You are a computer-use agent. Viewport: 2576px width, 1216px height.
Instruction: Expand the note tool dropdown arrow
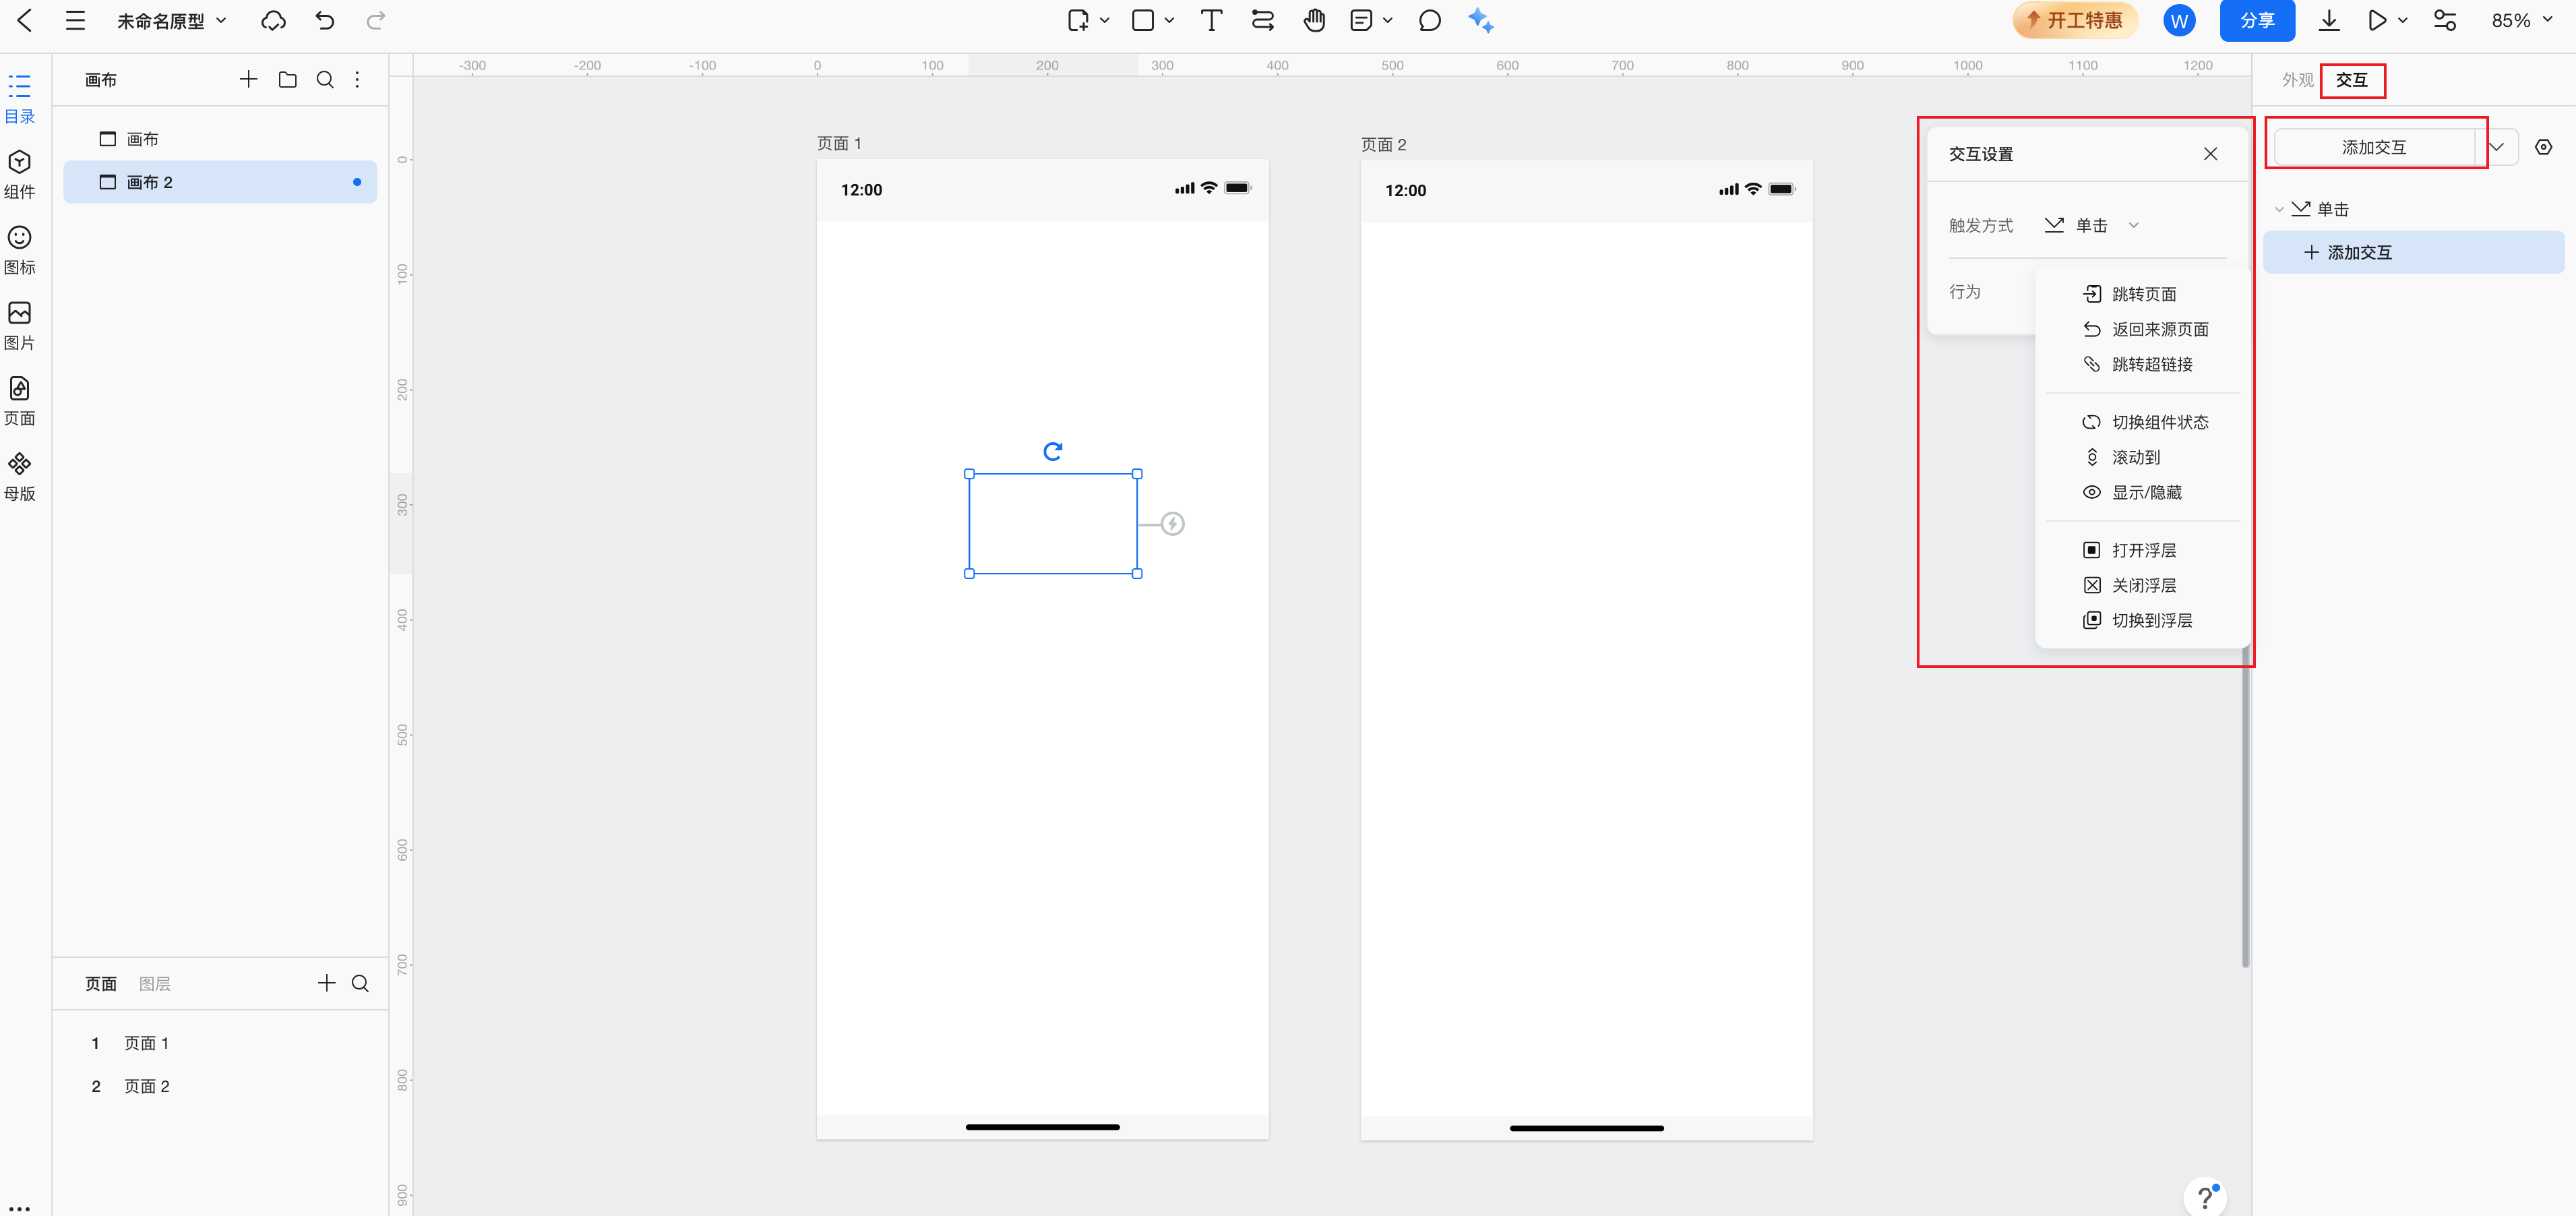point(1388,21)
